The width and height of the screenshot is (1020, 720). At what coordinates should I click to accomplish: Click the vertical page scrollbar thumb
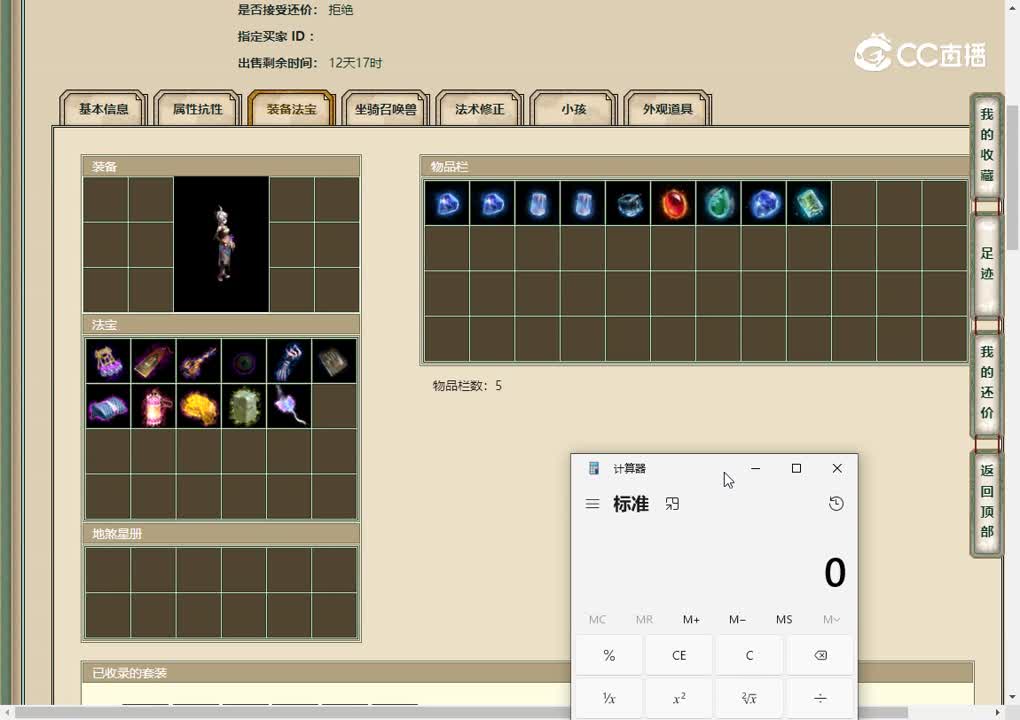coord(1012,176)
